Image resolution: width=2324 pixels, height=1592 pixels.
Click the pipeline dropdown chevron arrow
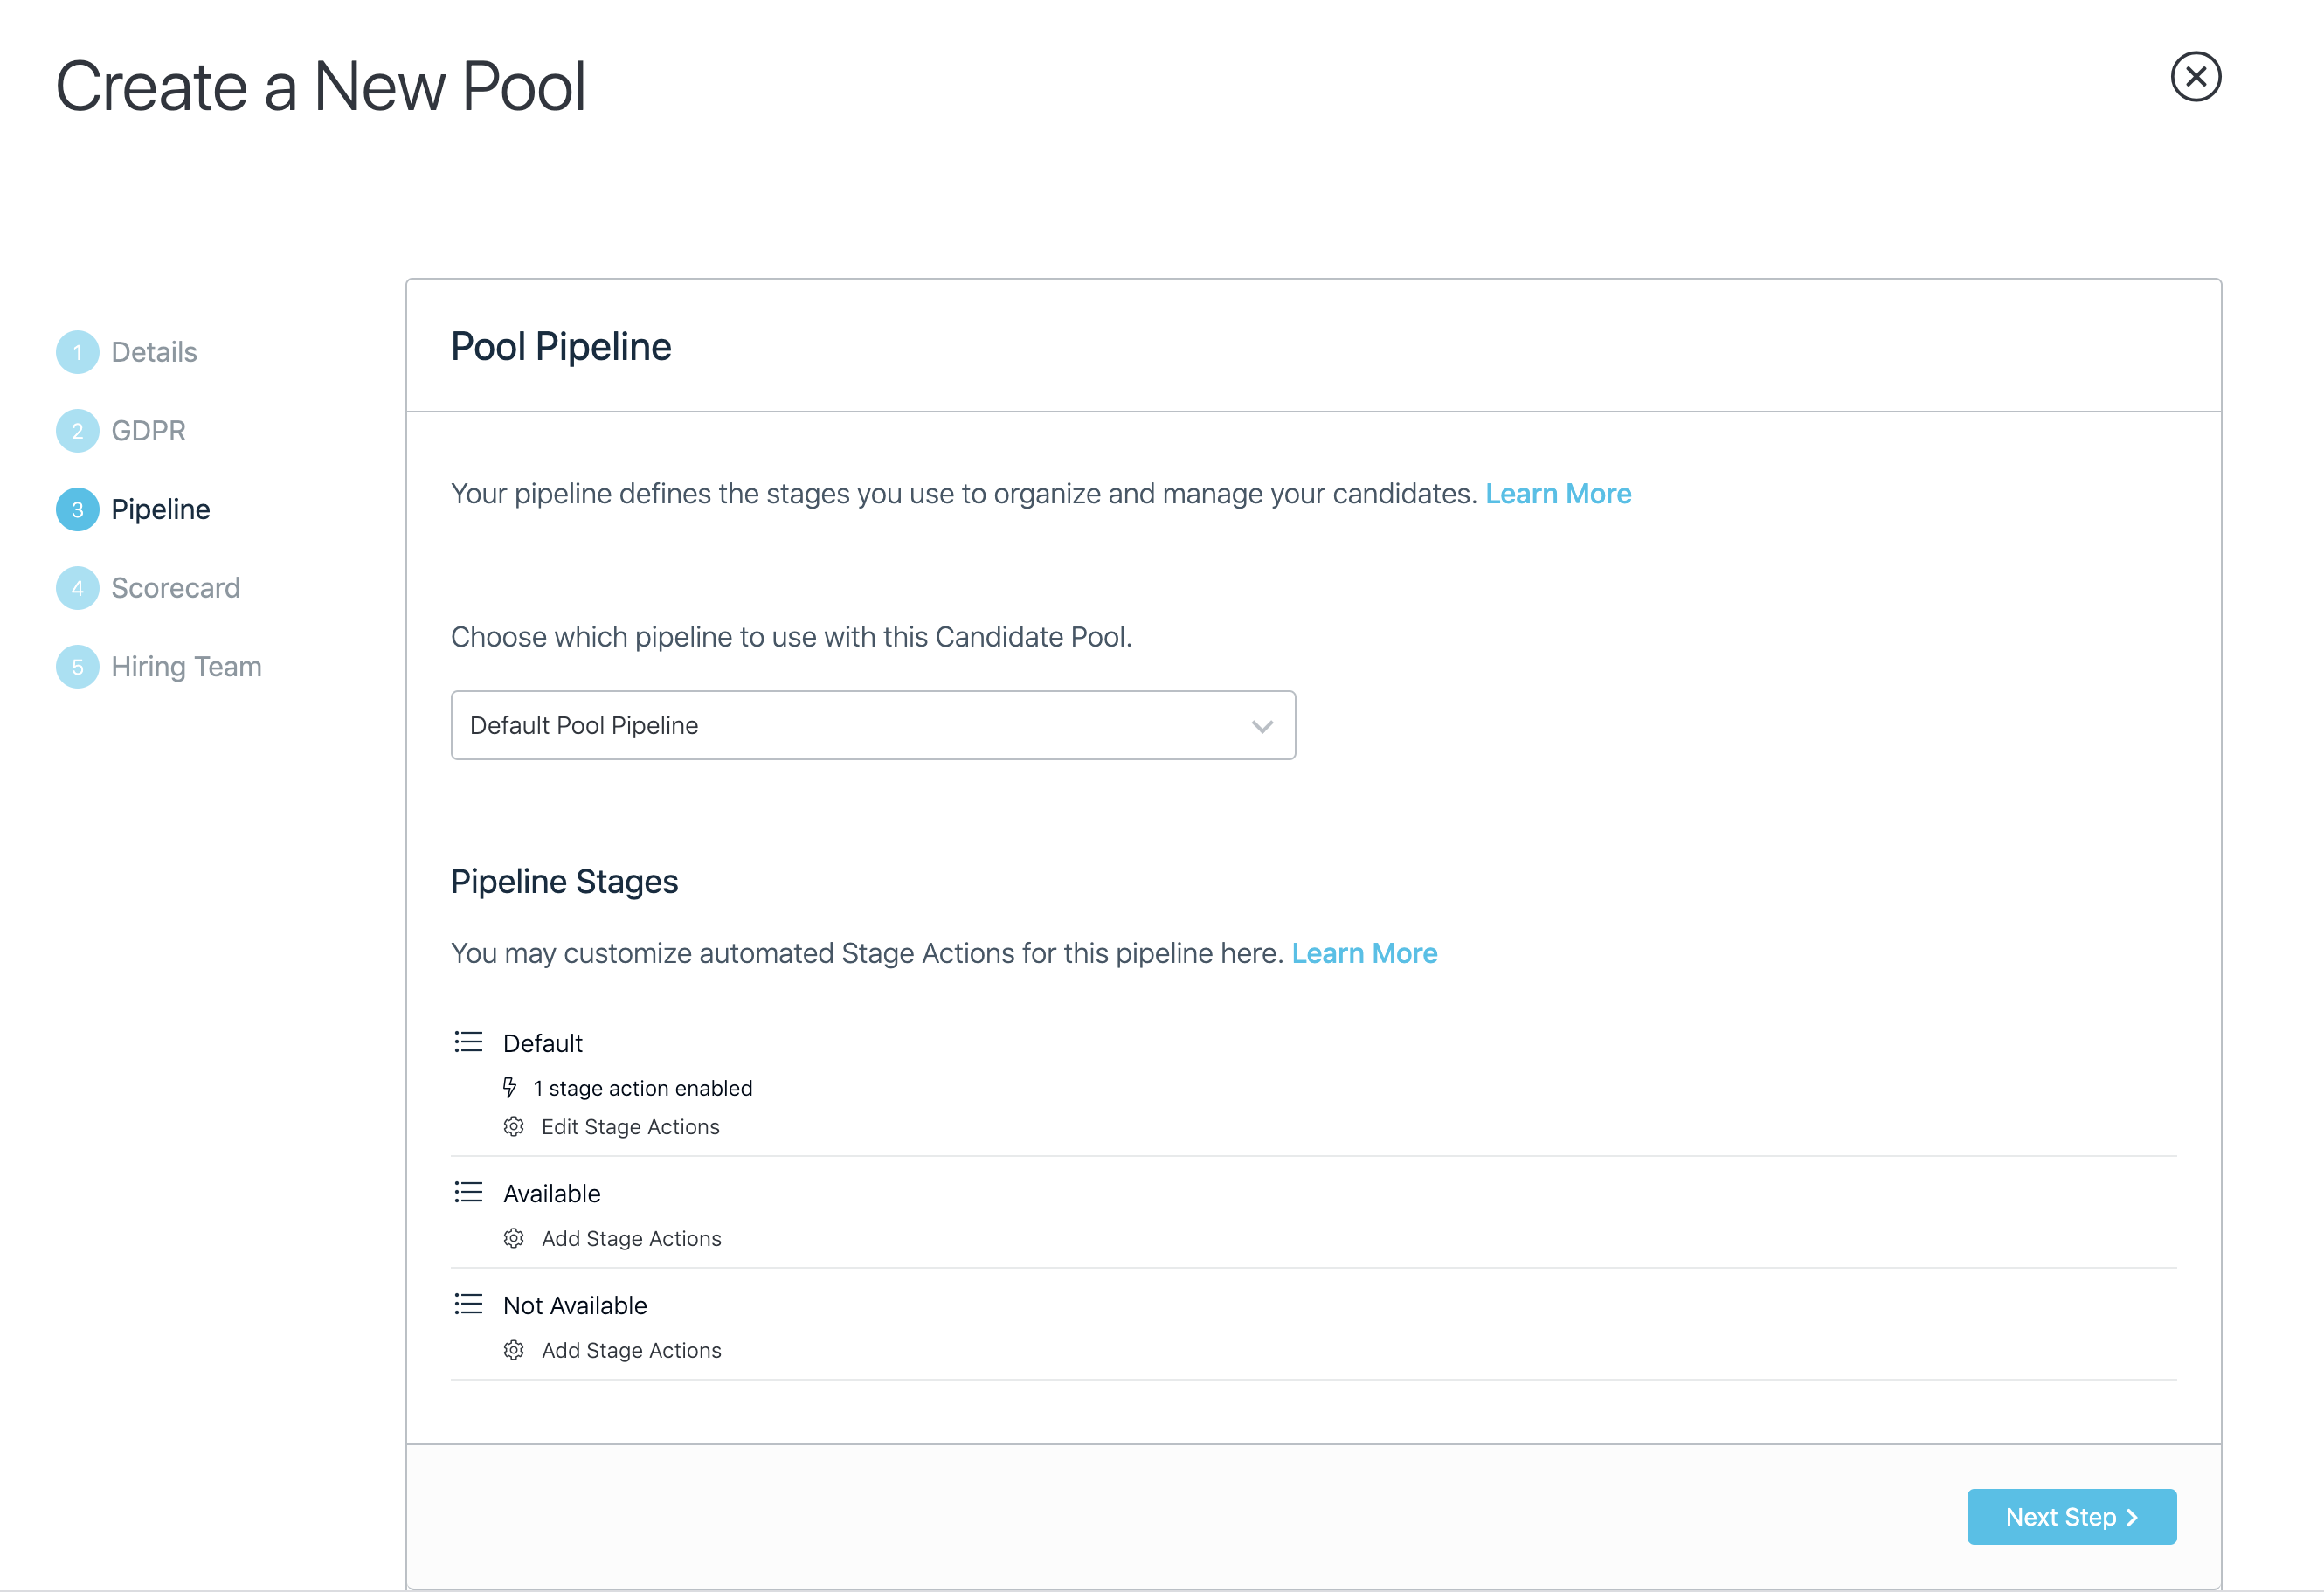pos(1262,726)
